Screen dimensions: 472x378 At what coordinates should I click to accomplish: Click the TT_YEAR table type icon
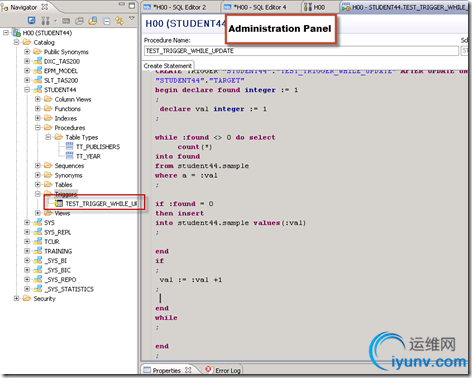click(69, 156)
